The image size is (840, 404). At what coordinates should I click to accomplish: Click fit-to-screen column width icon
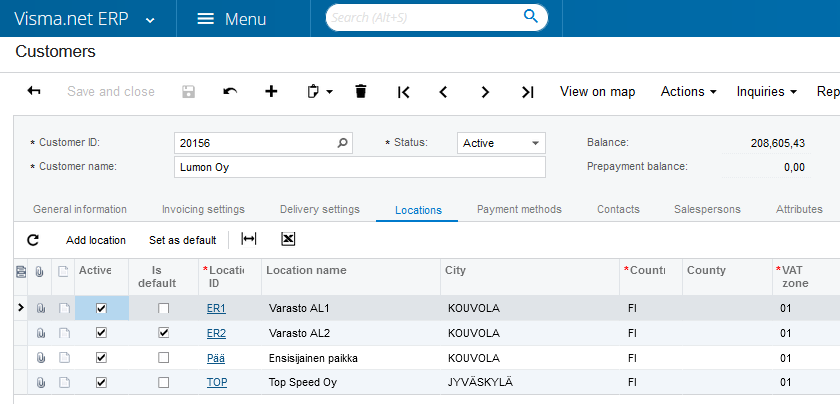[249, 240]
